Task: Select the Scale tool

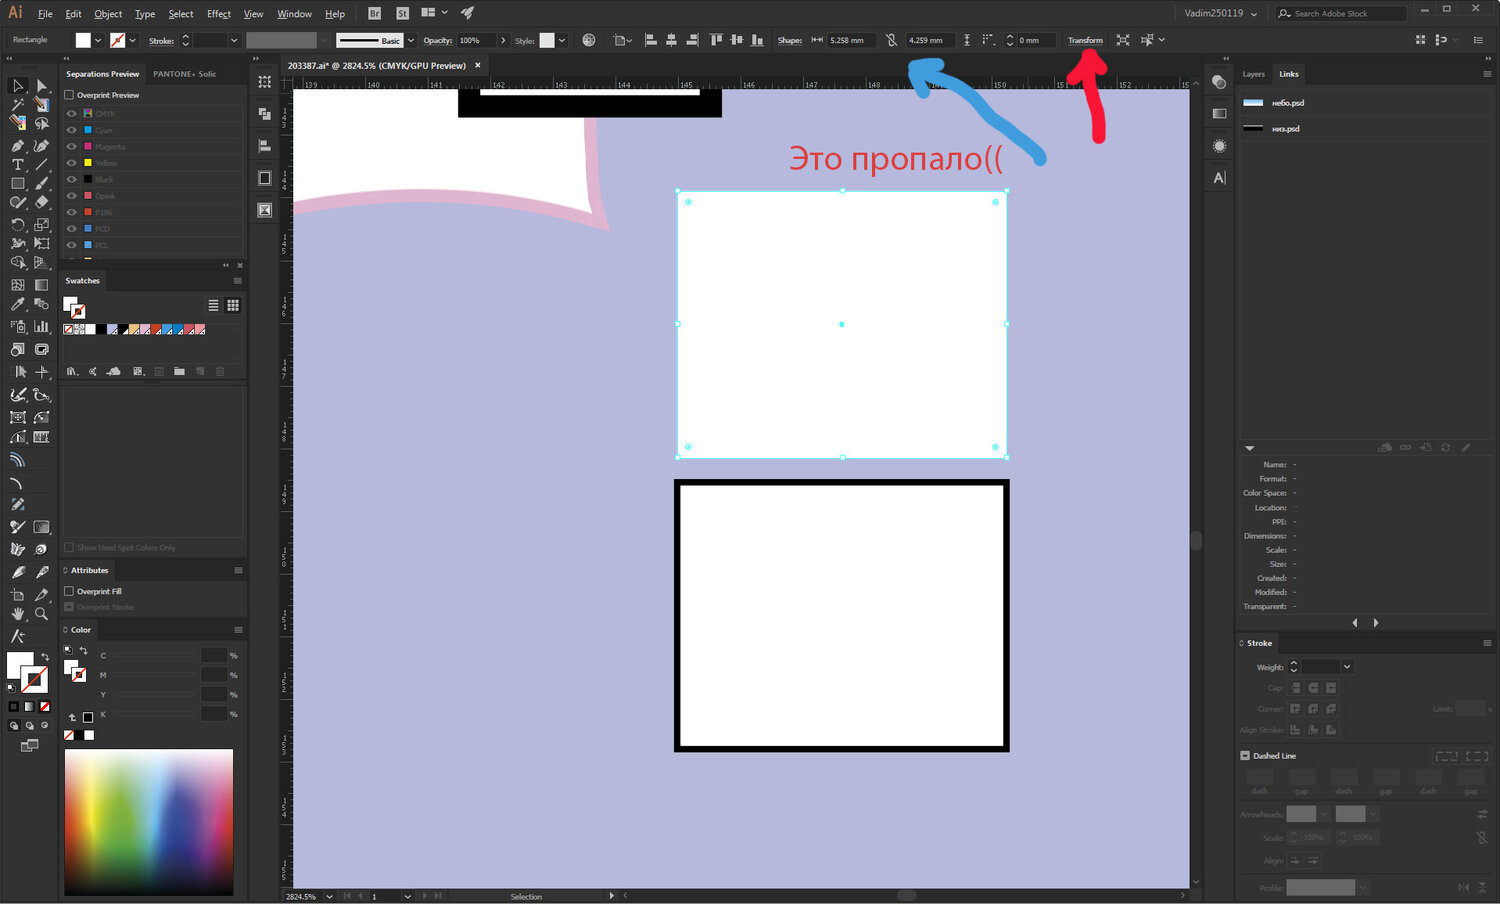Action: point(41,224)
